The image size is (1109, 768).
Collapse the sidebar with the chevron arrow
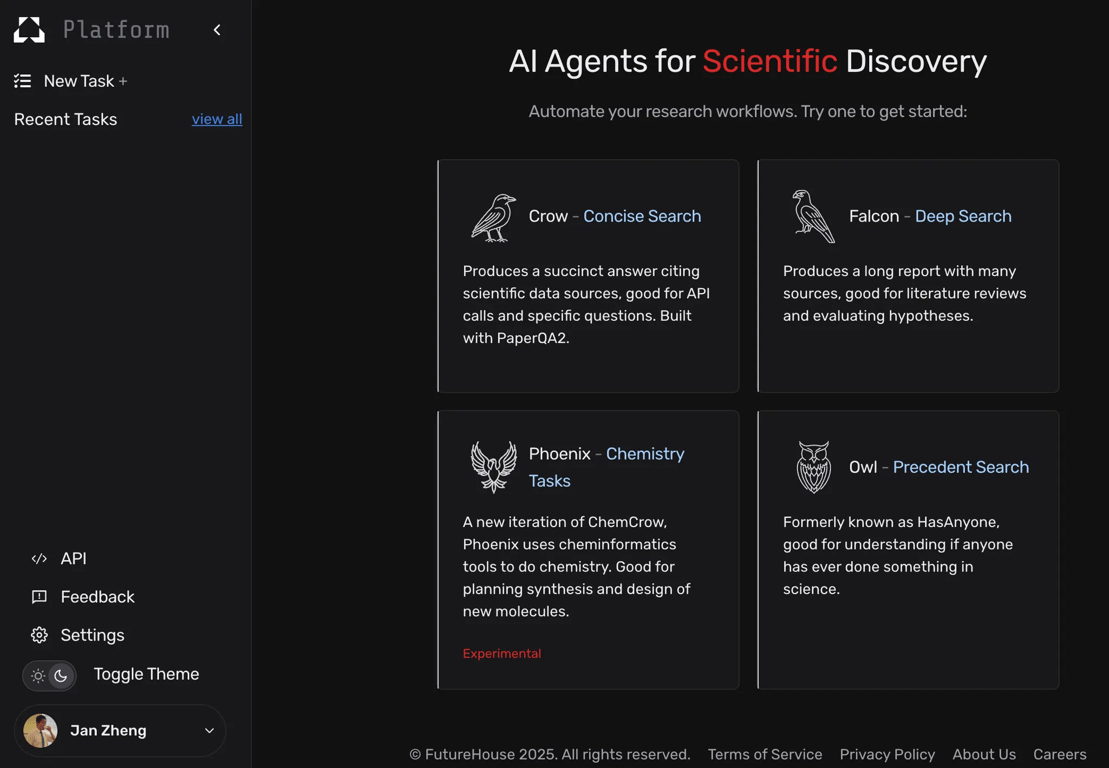click(x=217, y=30)
